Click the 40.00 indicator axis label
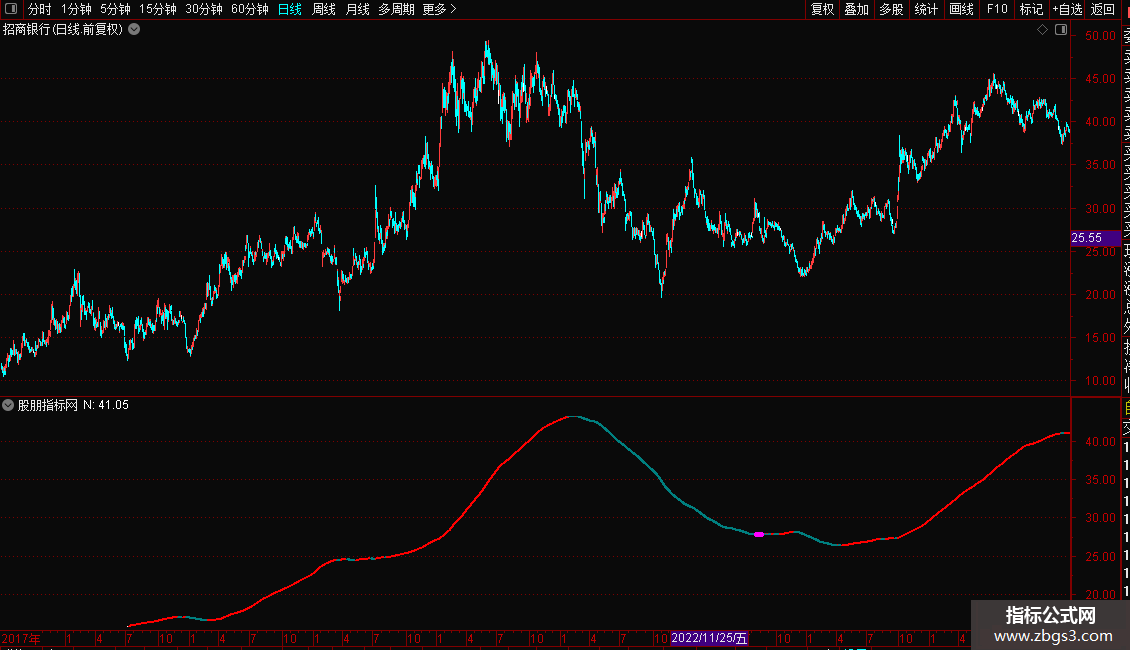 tap(1100, 442)
